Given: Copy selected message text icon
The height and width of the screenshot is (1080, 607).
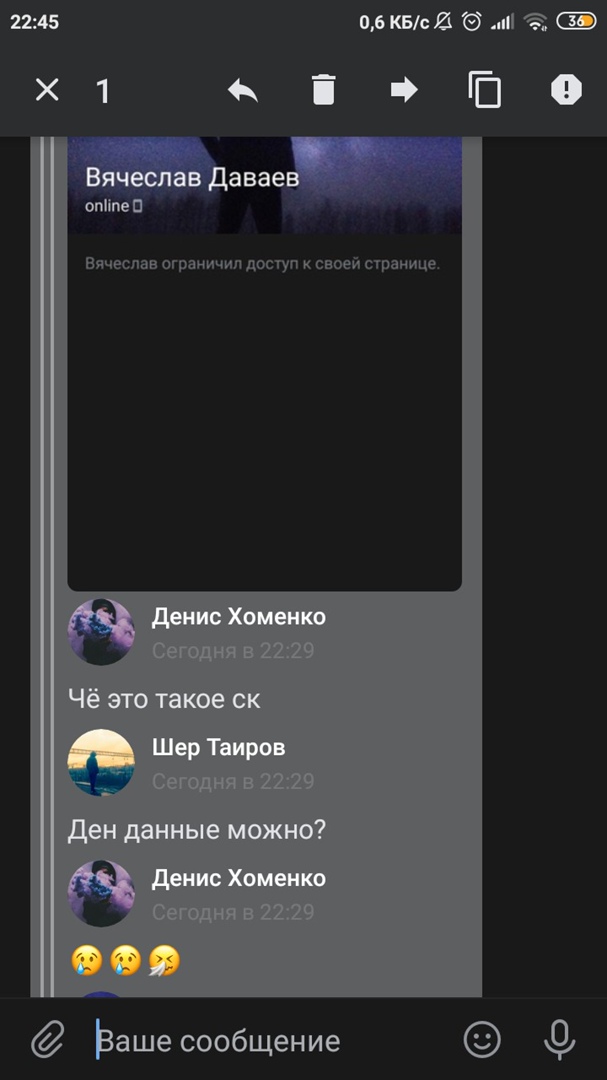Looking at the screenshot, I should click(x=485, y=90).
